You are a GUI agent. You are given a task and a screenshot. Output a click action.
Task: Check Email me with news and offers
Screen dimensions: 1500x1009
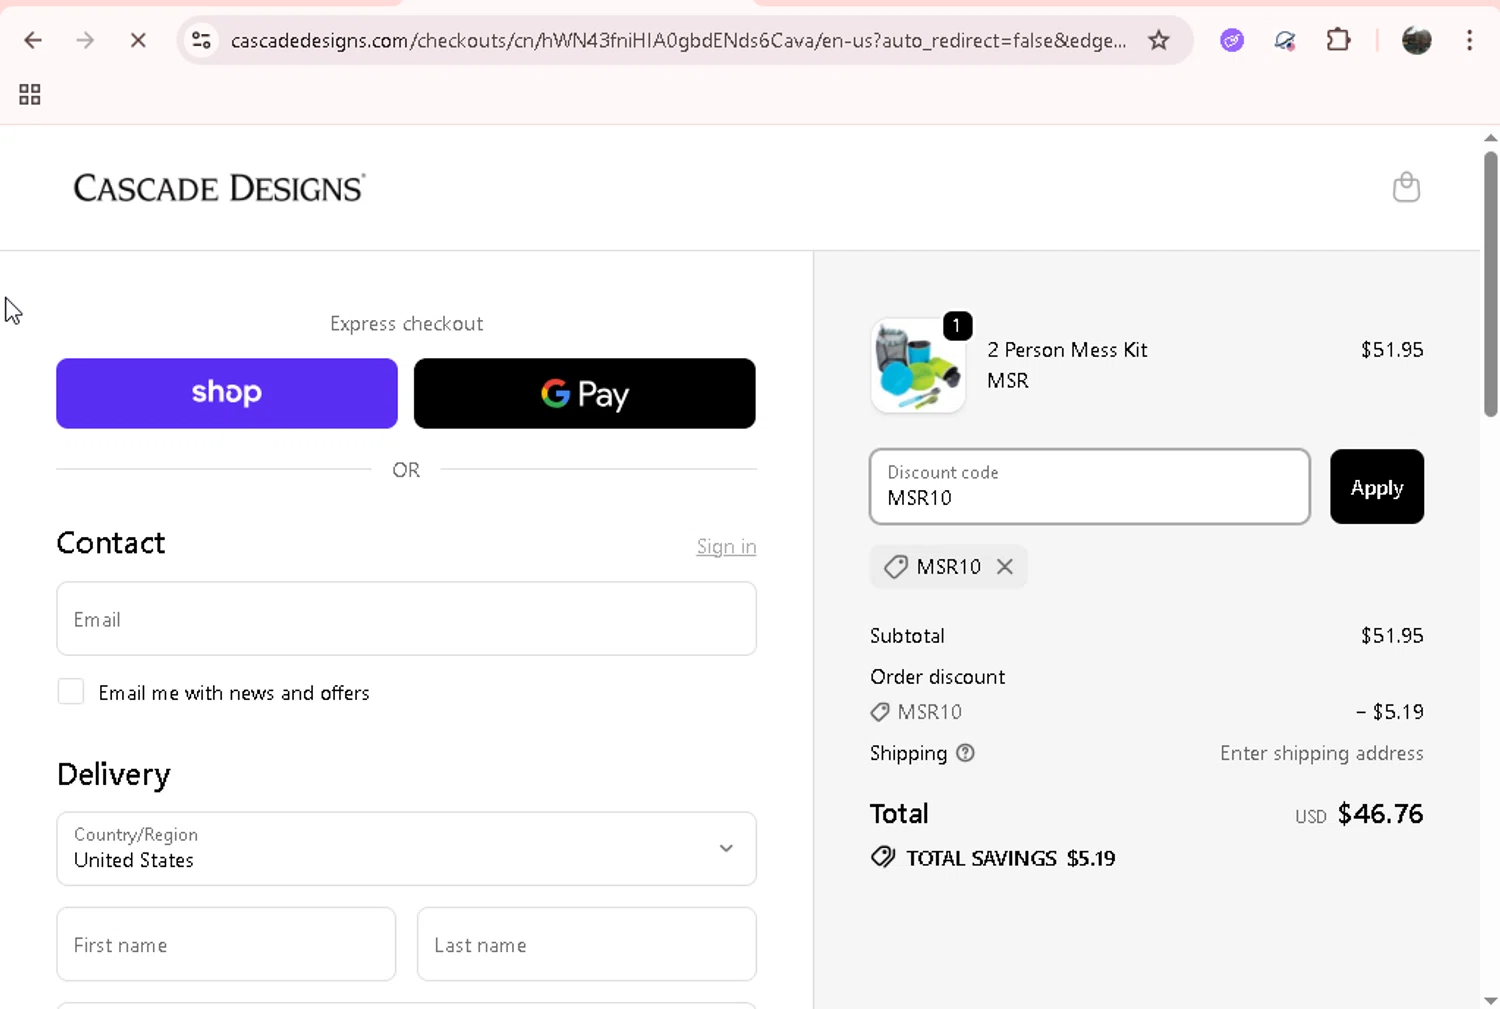click(71, 692)
